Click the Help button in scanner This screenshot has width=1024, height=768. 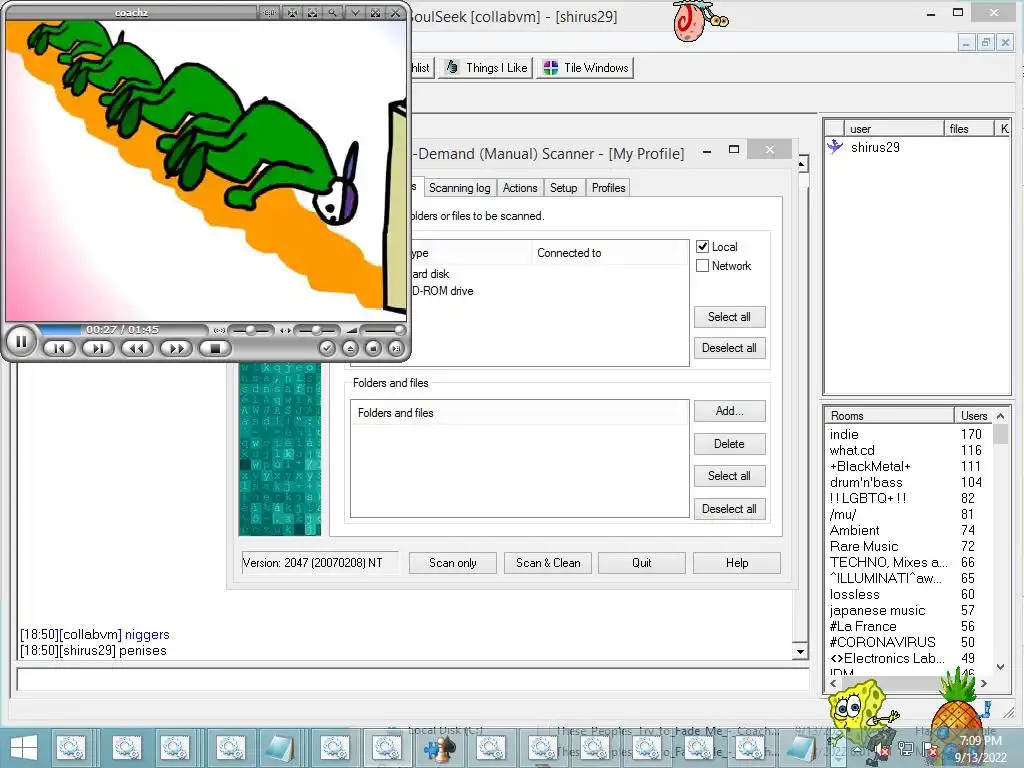737,563
